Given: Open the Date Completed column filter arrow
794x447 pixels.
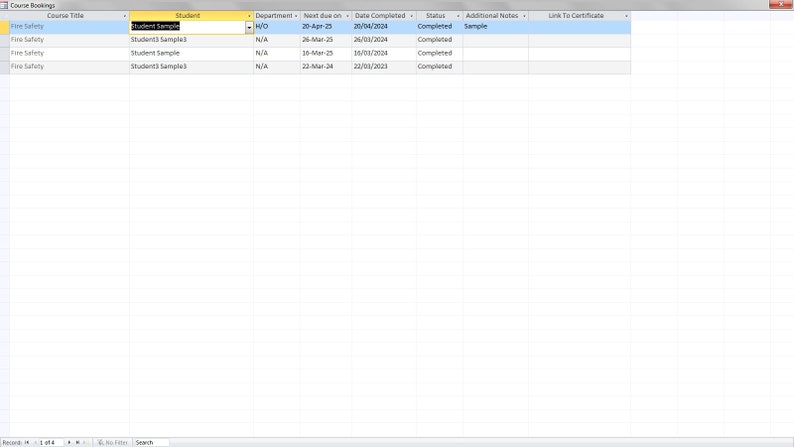Looking at the screenshot, I should pyautogui.click(x=411, y=16).
